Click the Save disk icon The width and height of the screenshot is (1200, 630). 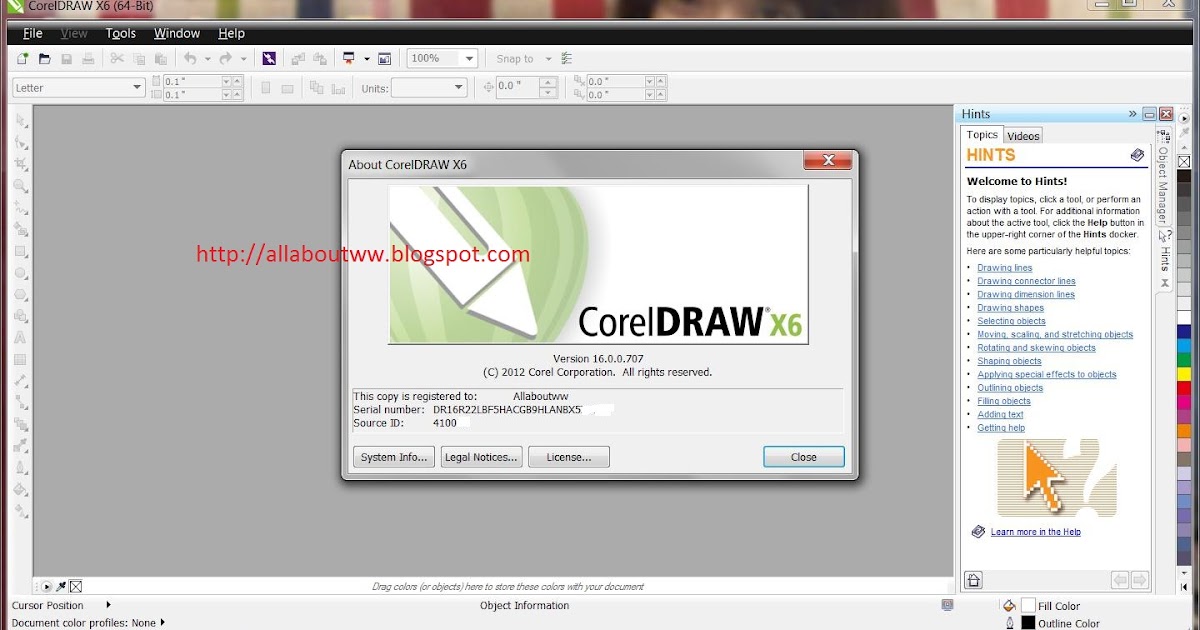point(67,59)
